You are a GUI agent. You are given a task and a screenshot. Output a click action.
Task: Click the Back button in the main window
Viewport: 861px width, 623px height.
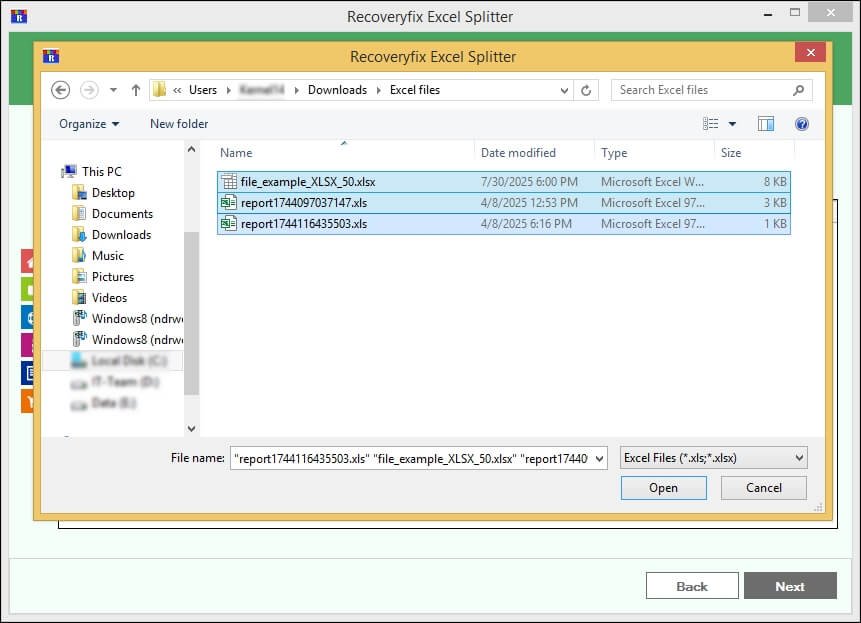click(692, 586)
